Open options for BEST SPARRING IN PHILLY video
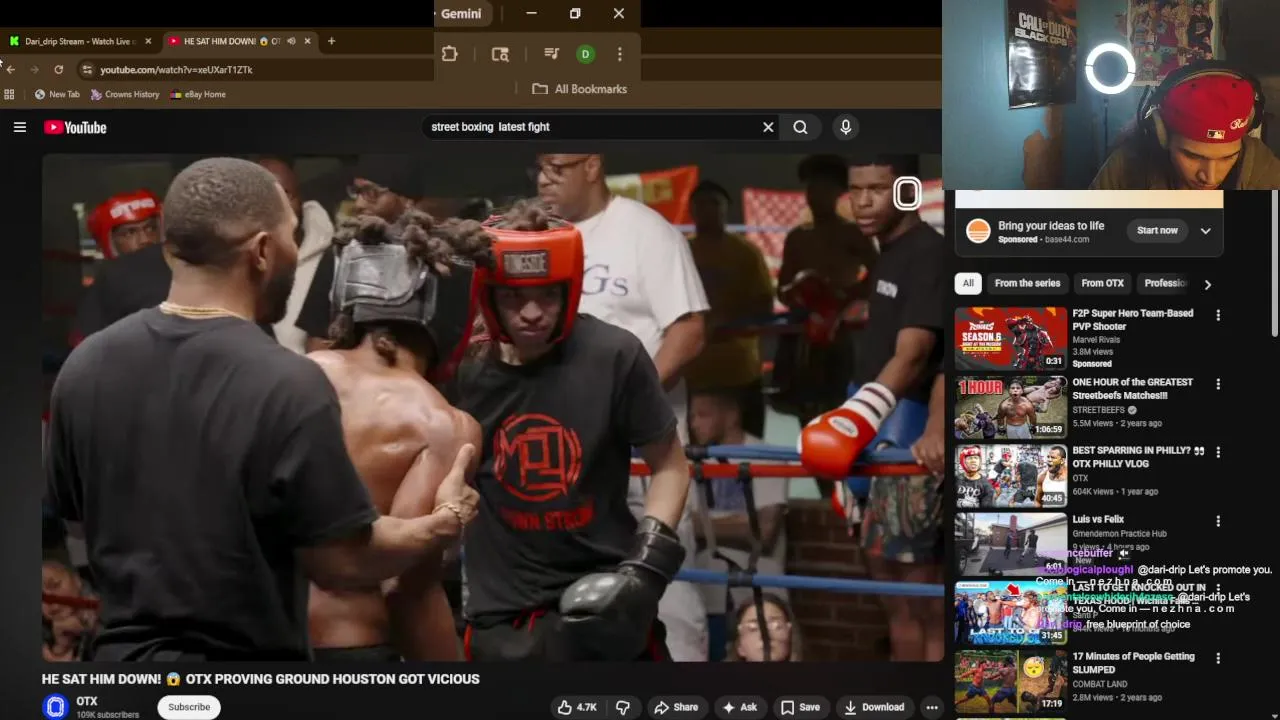1280x720 pixels. pyautogui.click(x=1218, y=452)
